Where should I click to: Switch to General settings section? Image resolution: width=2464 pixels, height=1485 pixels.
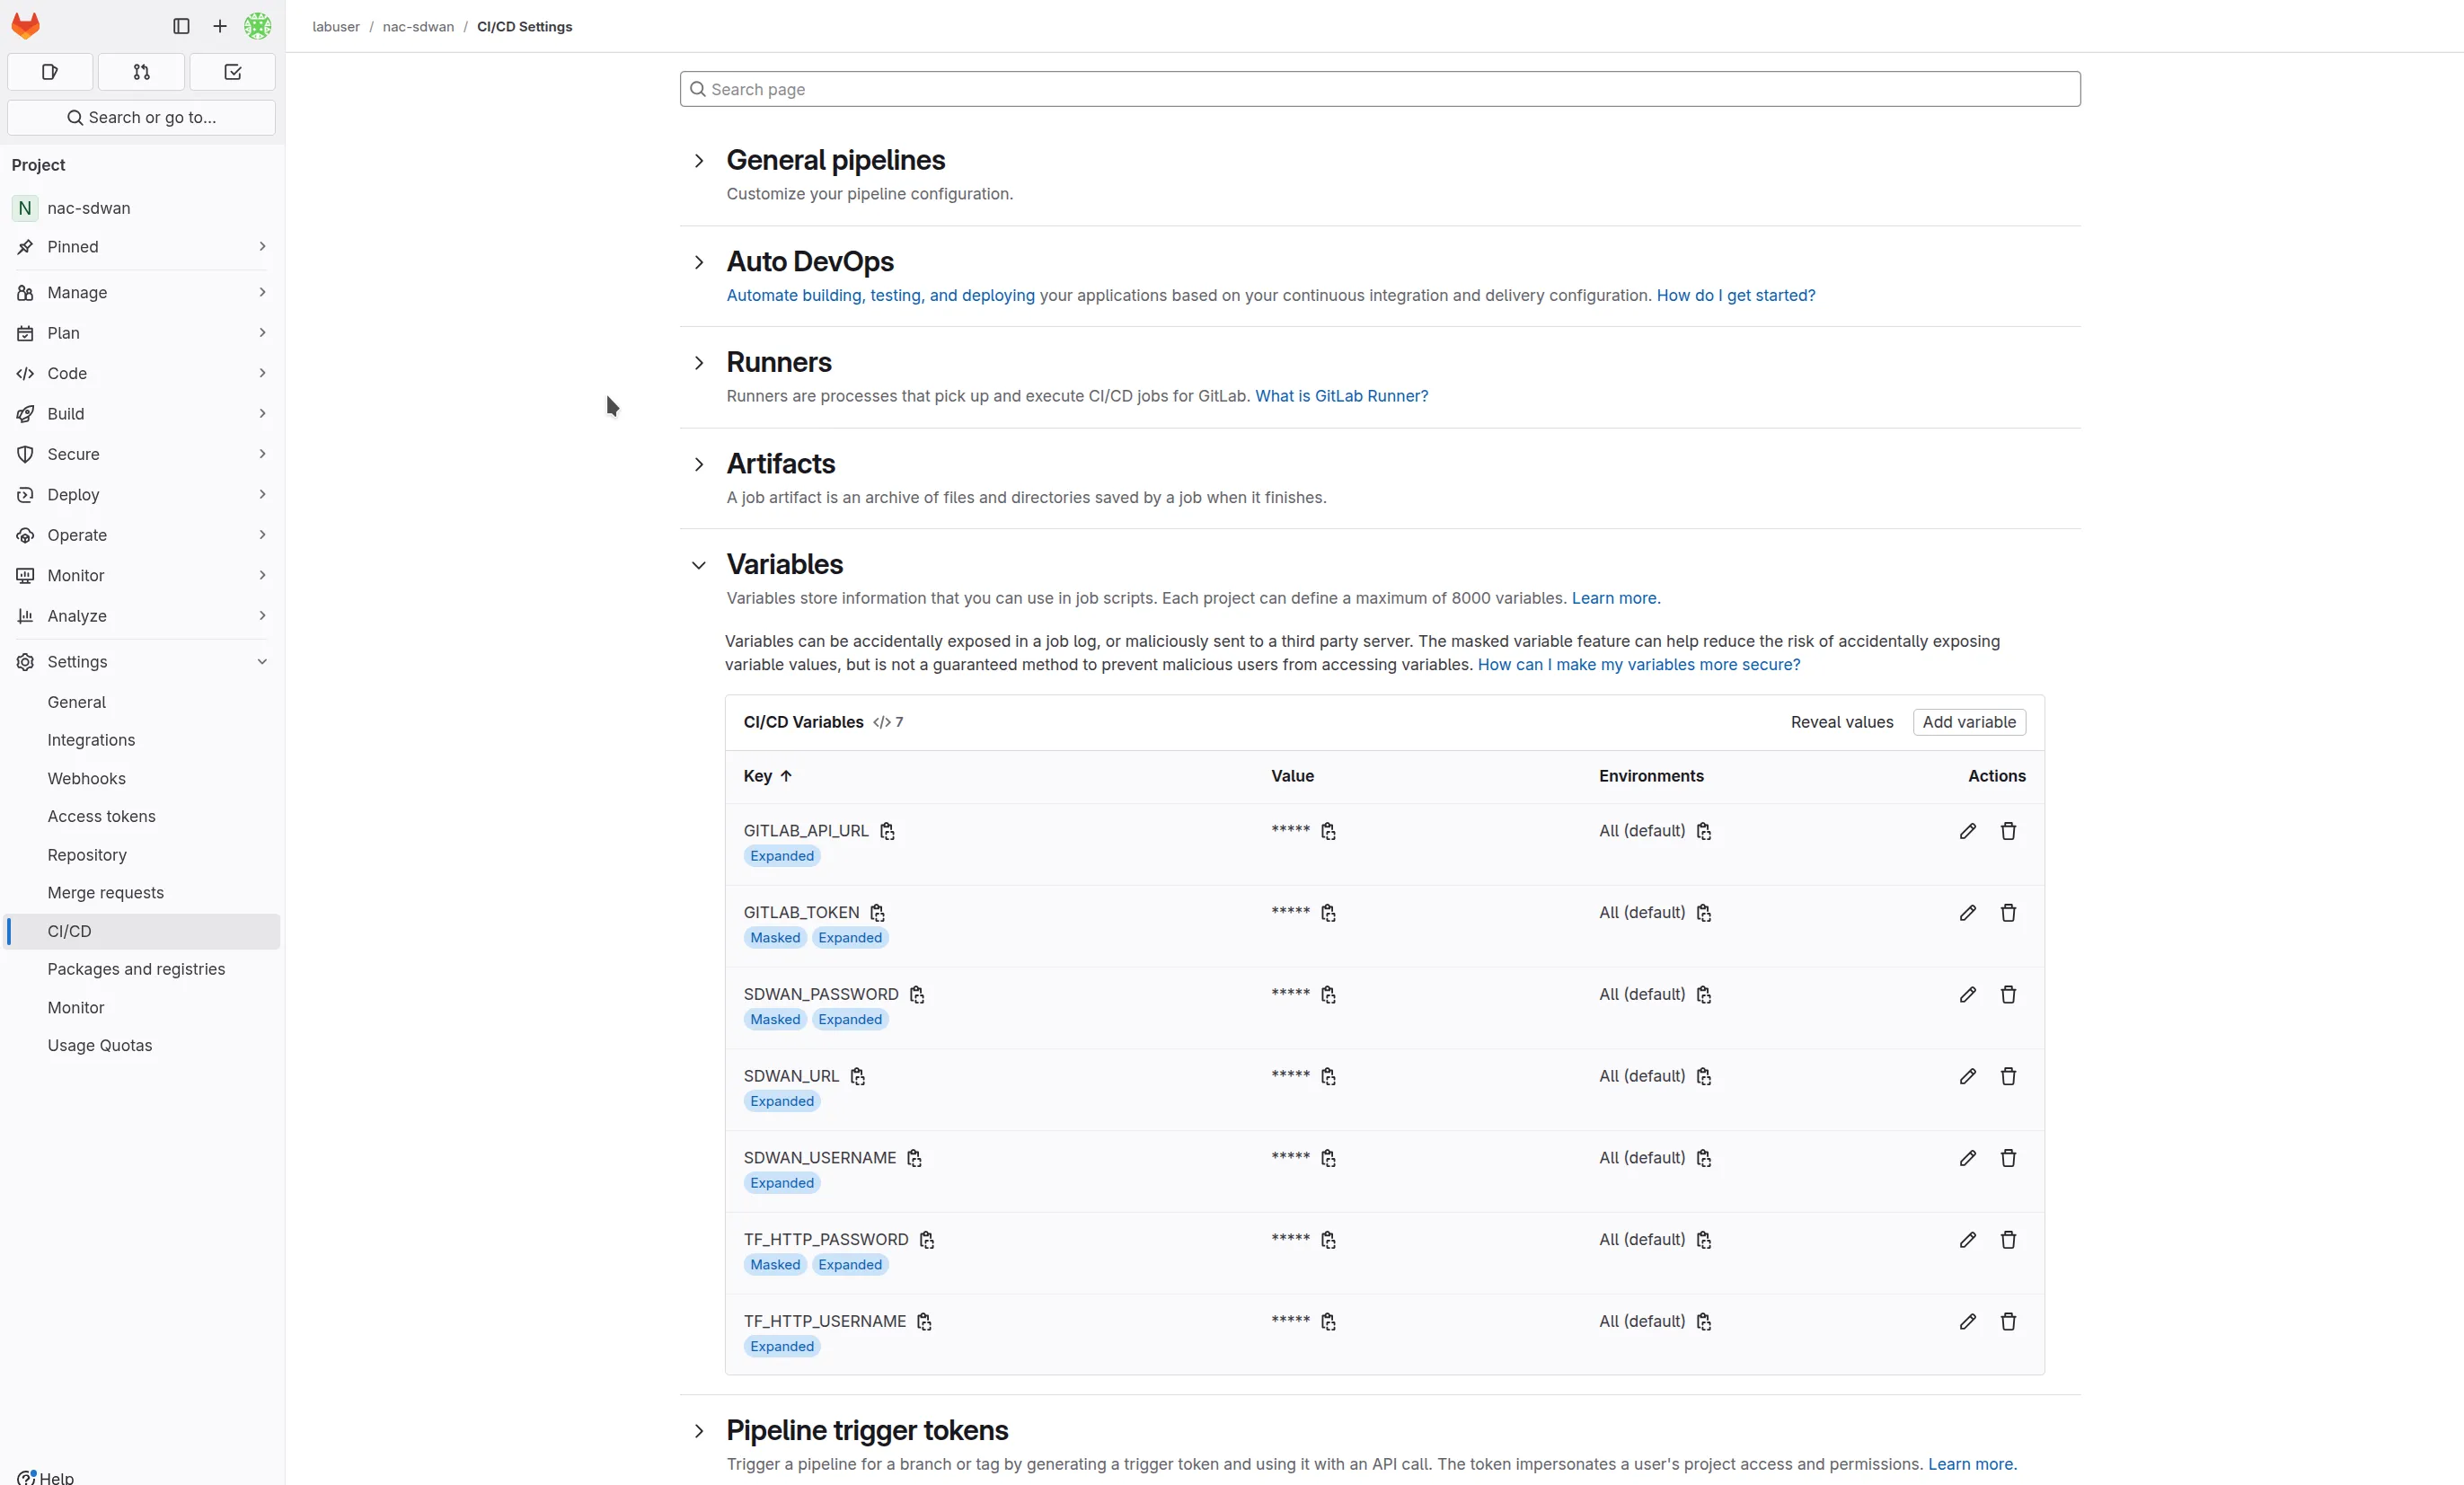coord(77,701)
